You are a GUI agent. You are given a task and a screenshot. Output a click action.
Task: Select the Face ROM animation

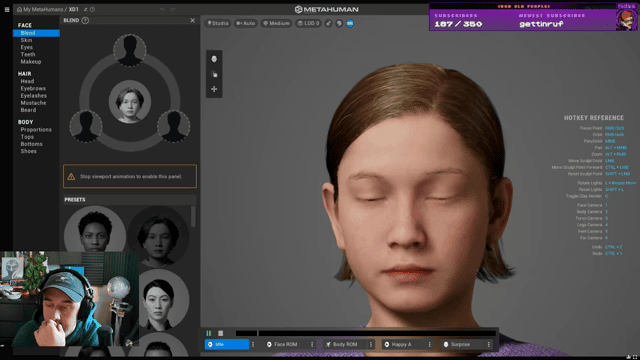point(286,344)
